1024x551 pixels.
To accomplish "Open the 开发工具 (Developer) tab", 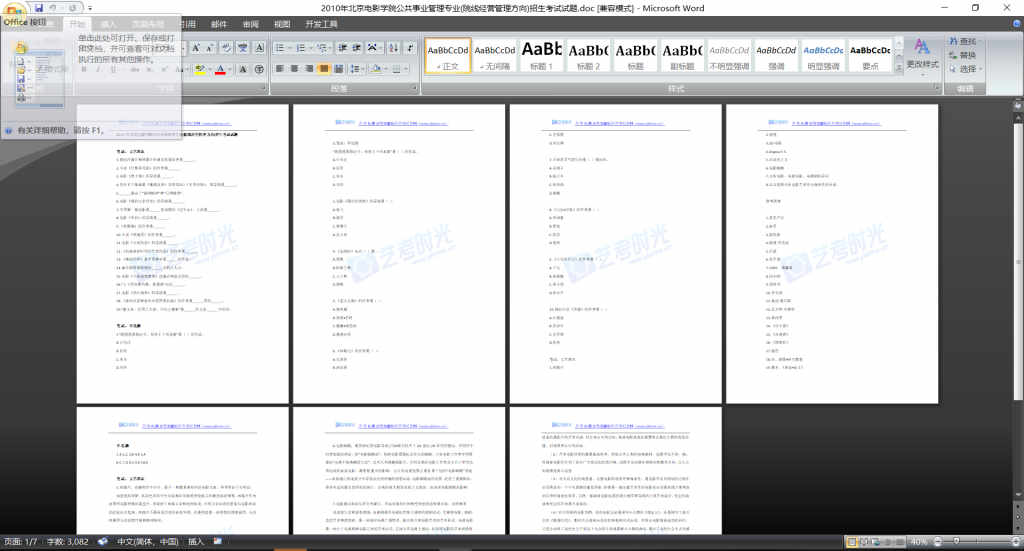I will point(321,24).
